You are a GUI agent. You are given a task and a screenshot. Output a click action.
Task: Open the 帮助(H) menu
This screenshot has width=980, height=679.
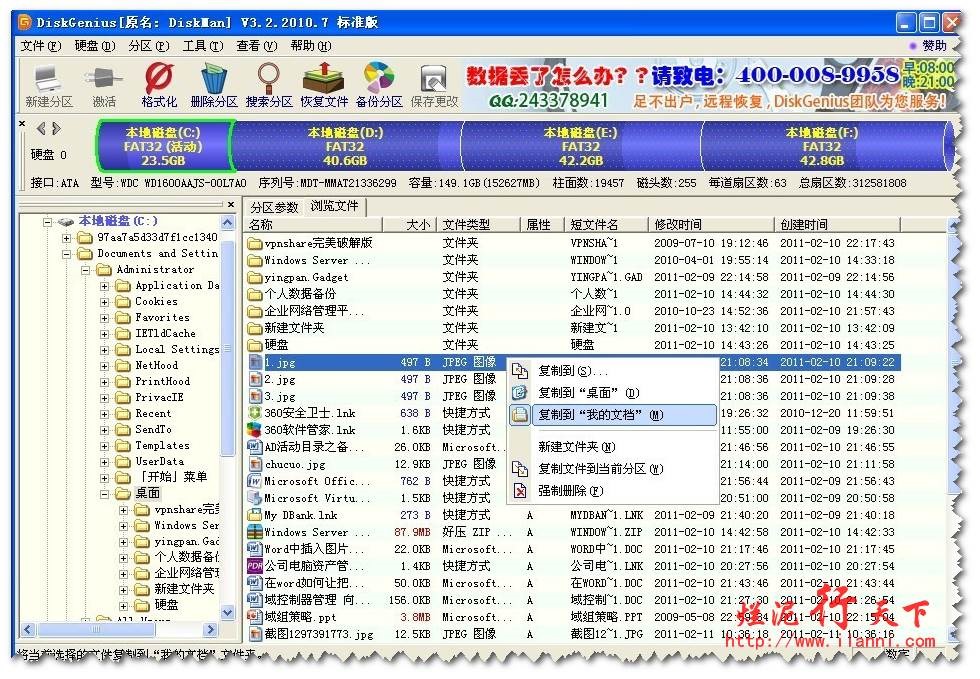[311, 46]
